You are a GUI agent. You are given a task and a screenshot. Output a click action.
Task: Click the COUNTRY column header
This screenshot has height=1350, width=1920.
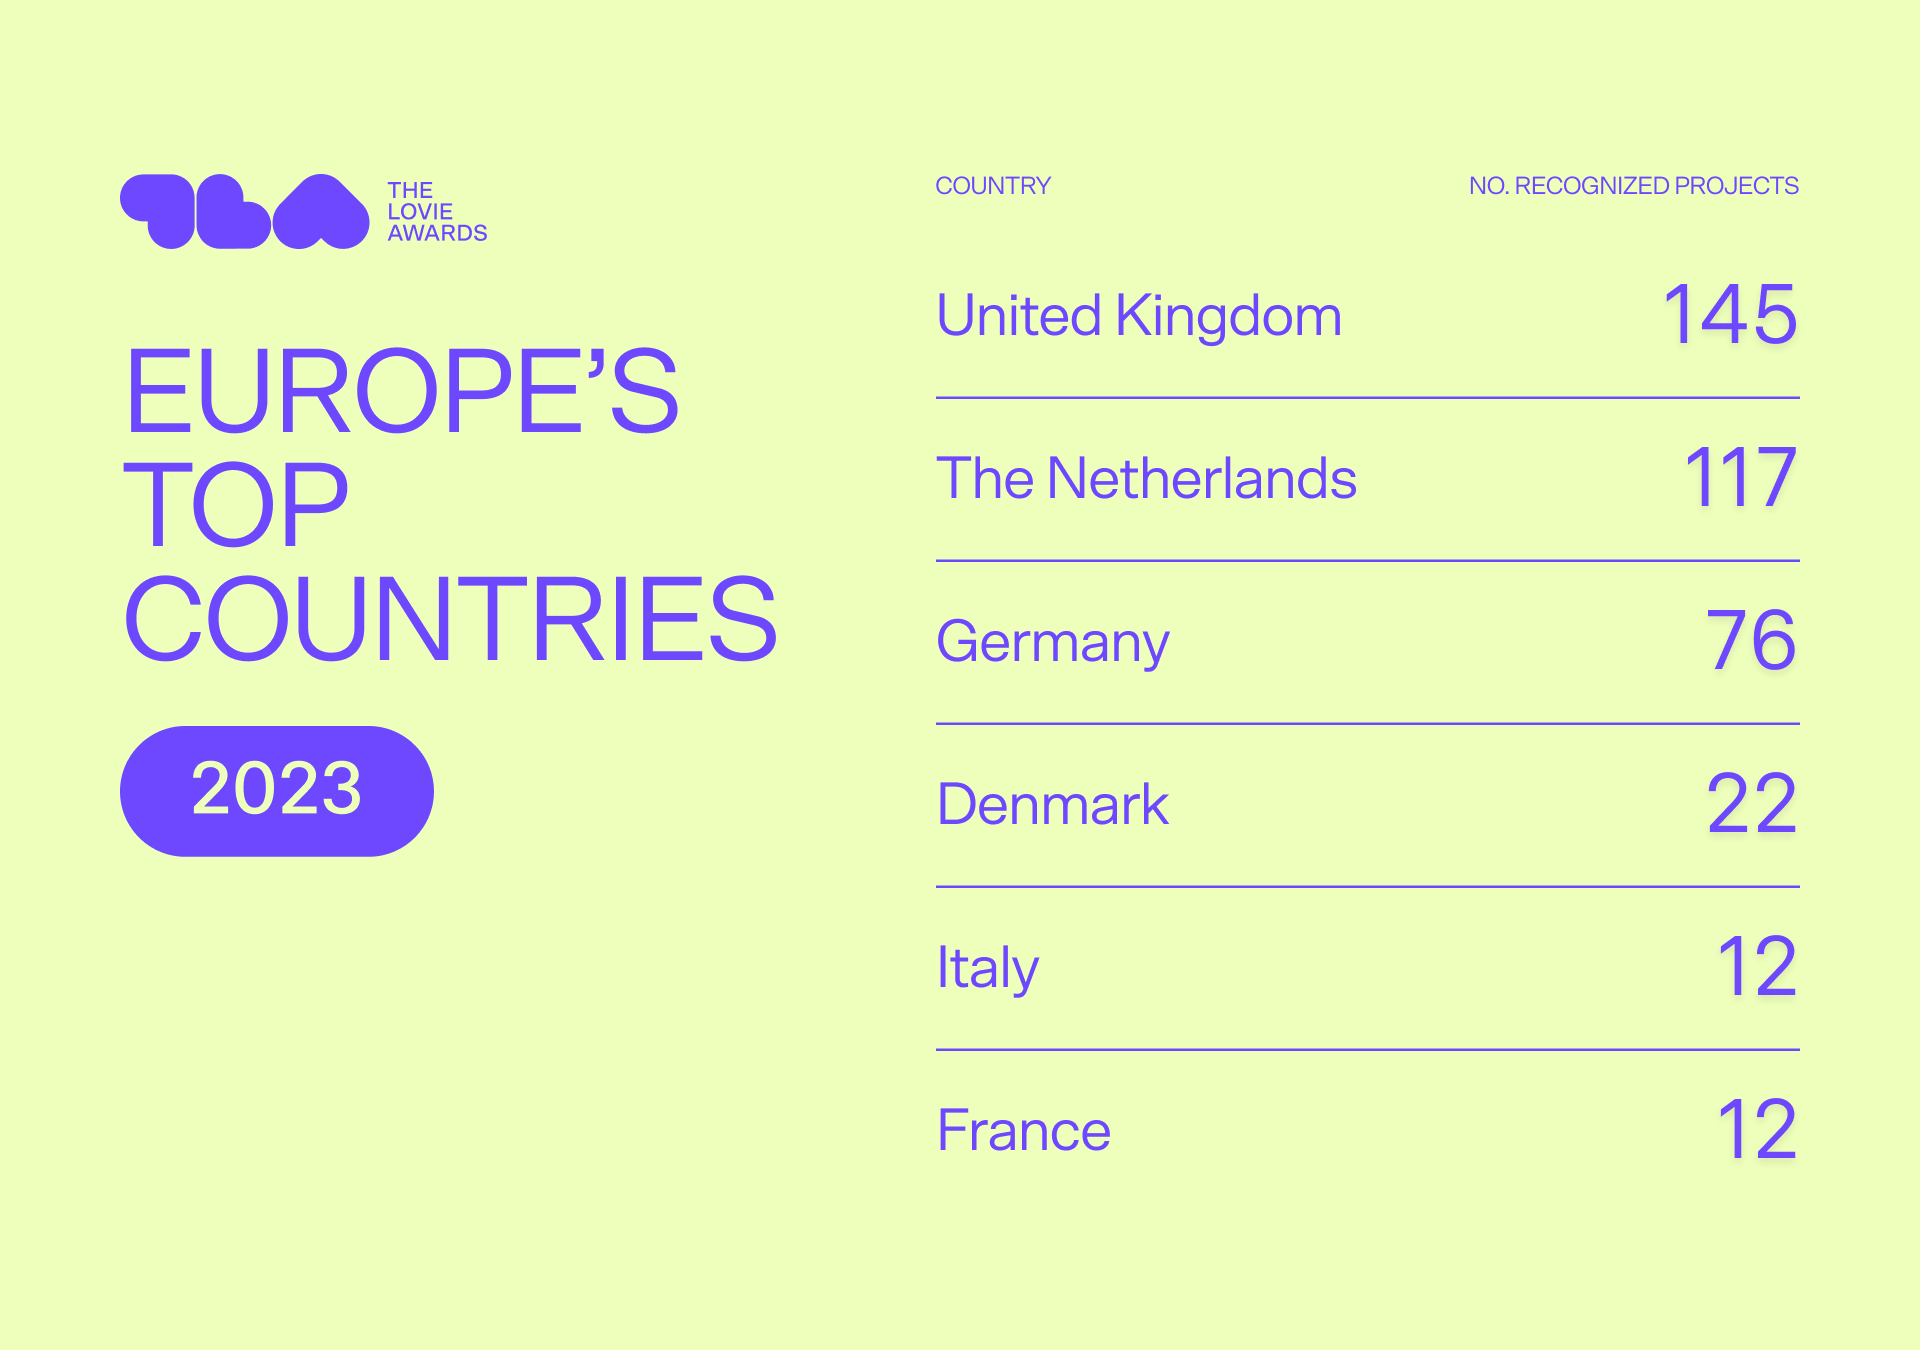tap(993, 186)
